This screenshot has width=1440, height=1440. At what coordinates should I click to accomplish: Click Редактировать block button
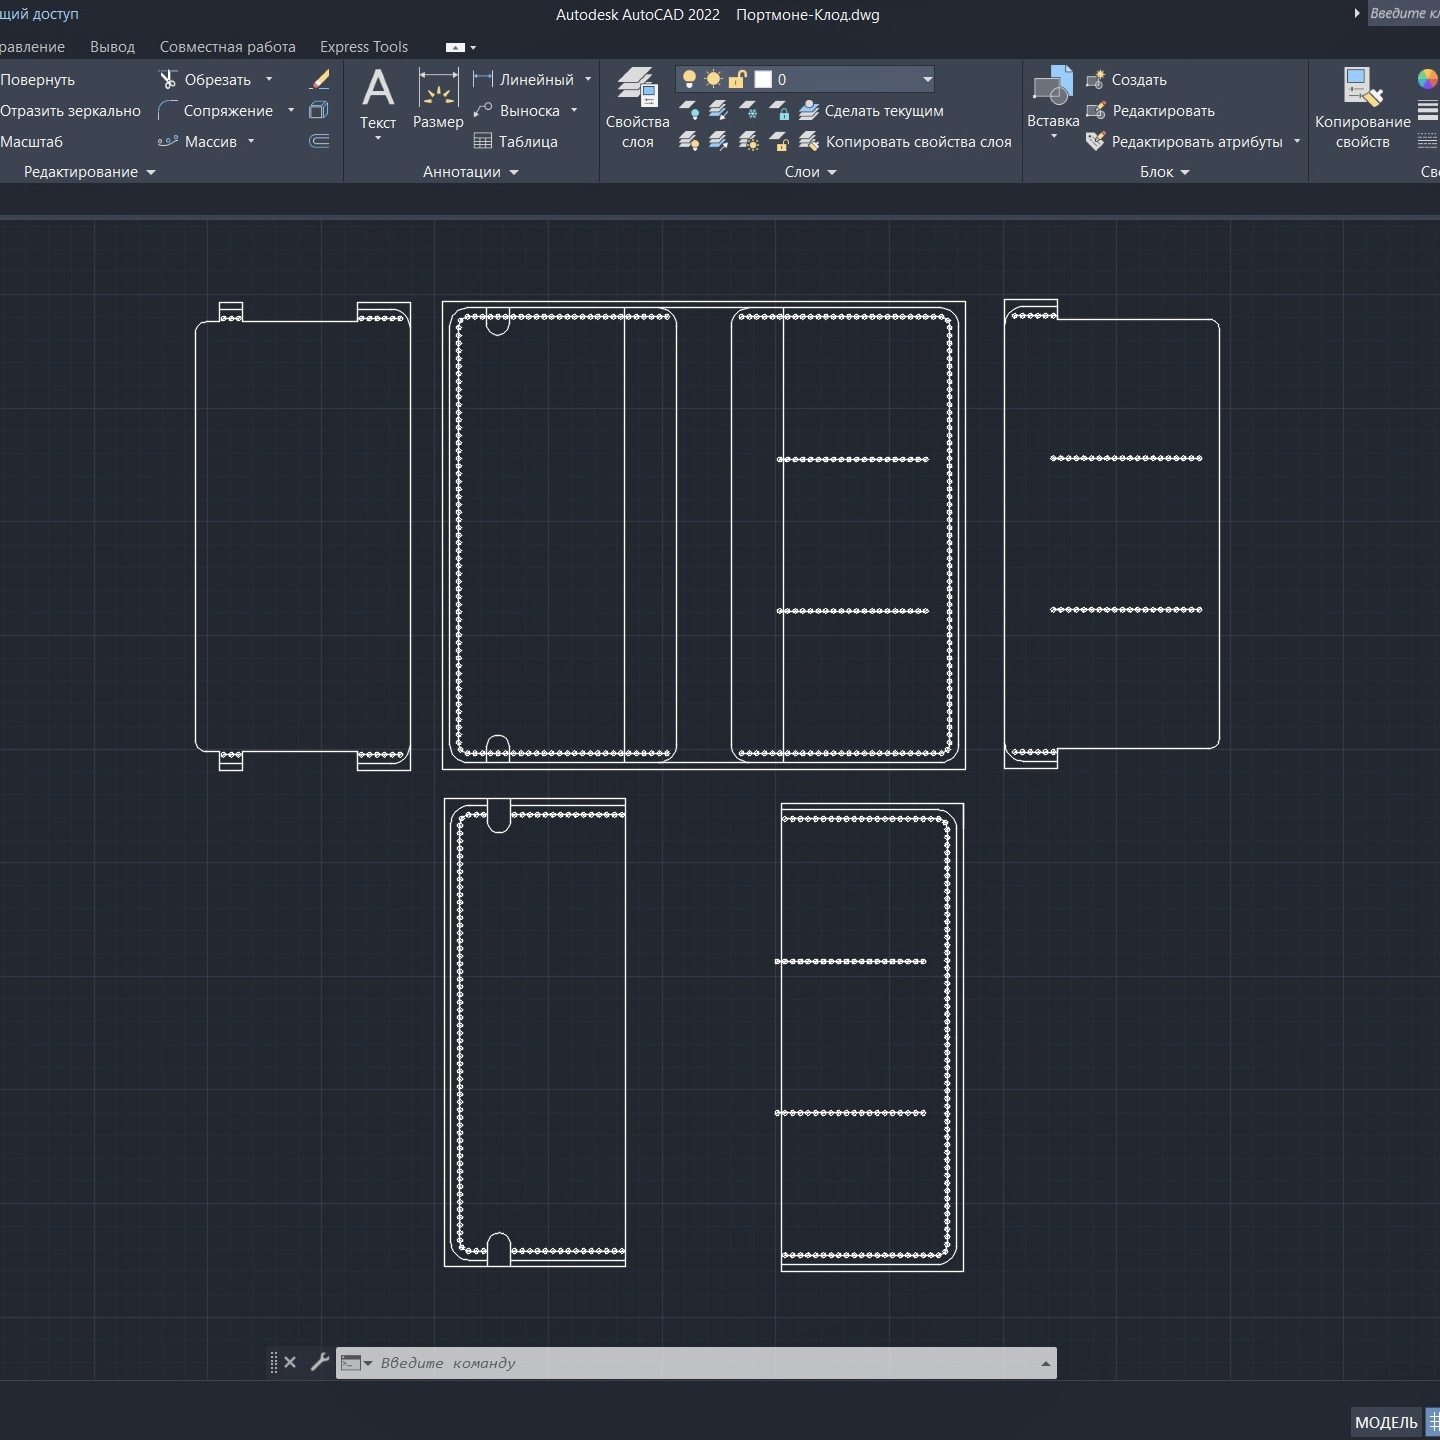[1151, 110]
